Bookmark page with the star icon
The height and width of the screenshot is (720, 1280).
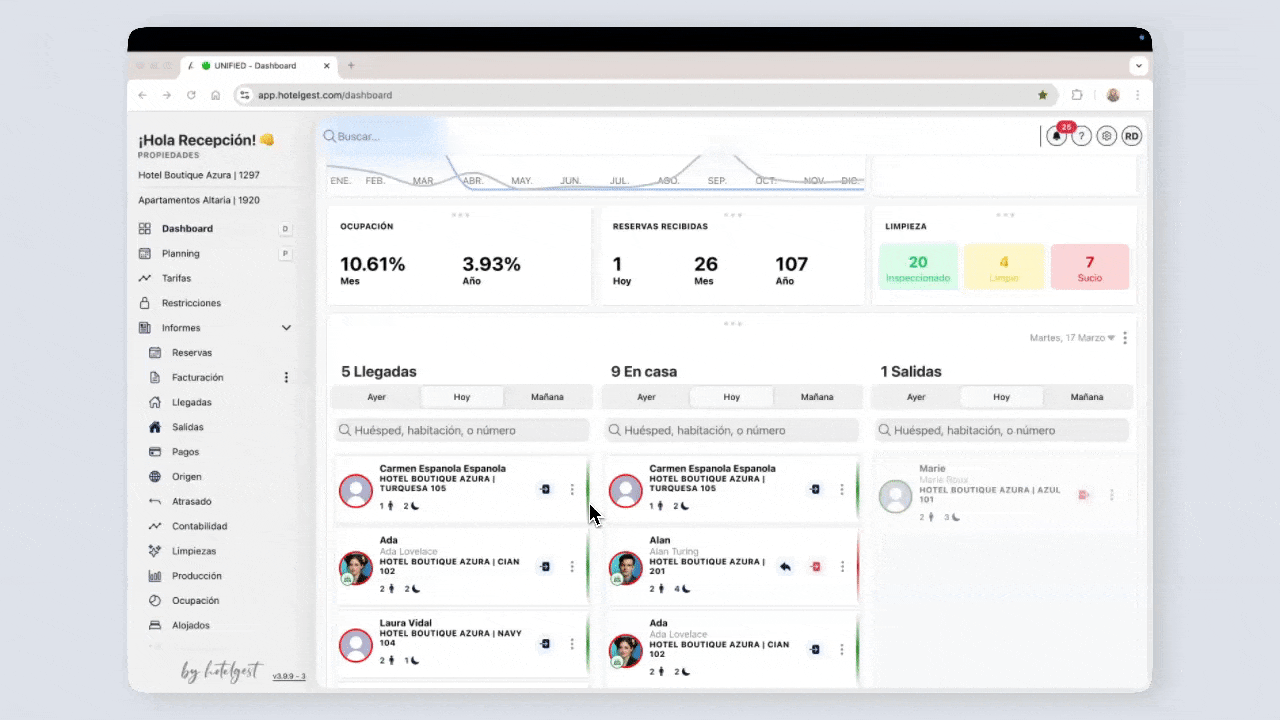pos(1043,95)
